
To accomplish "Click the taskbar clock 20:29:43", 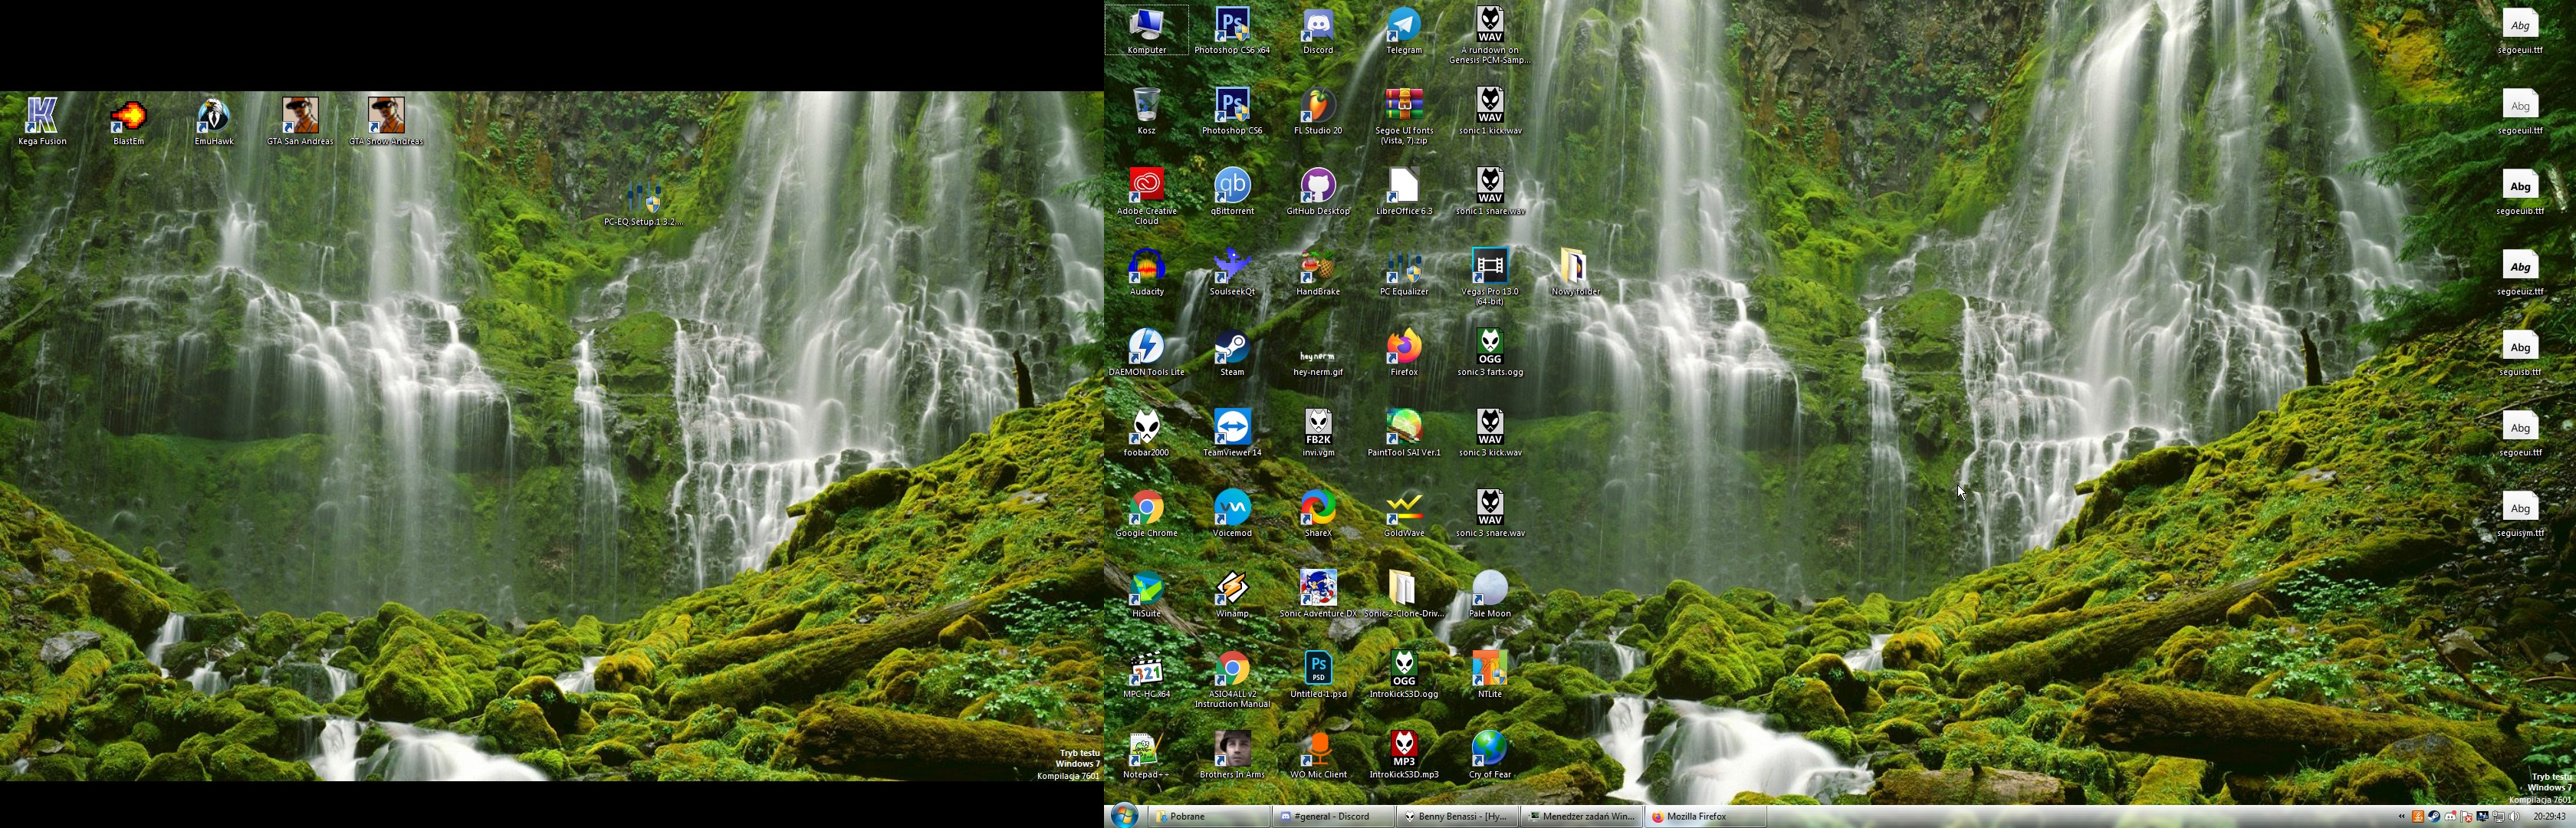I will pyautogui.click(x=2549, y=817).
